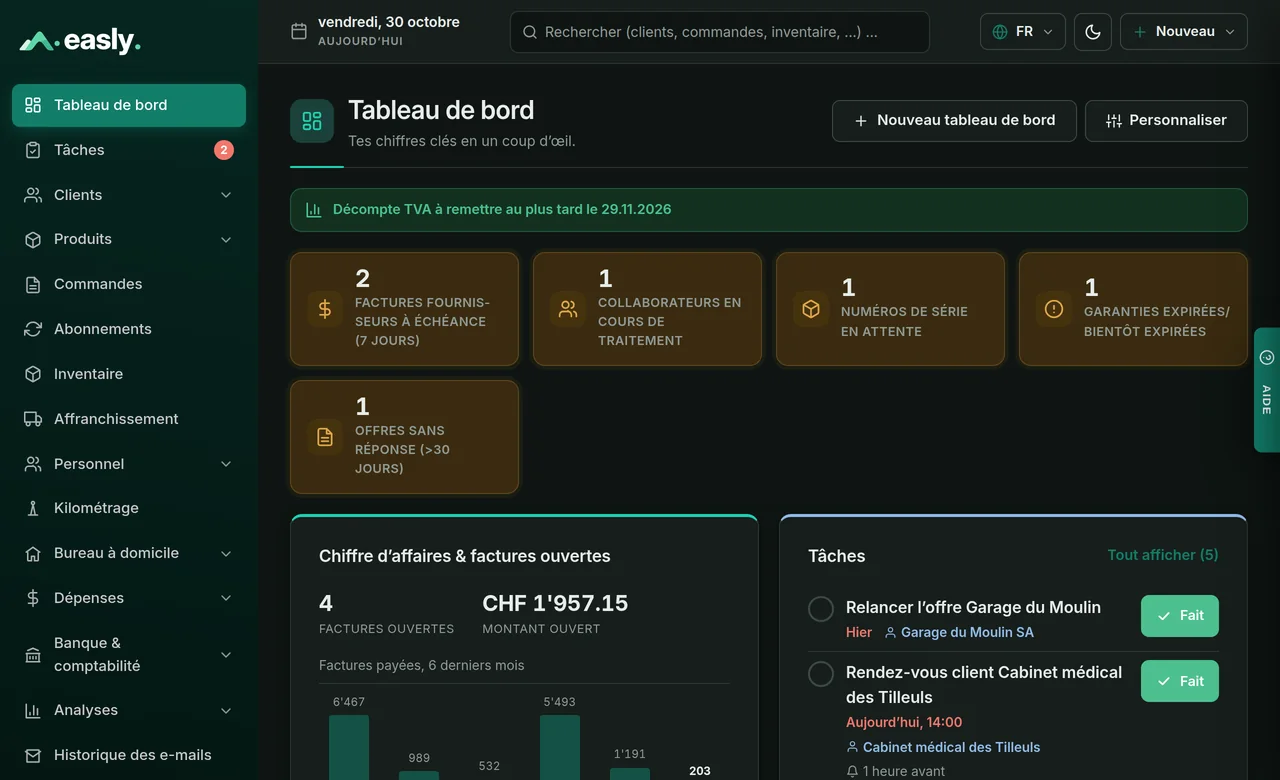Viewport: 1280px width, 780px height.
Task: Click the numéros de série cube icon
Action: coord(811,309)
